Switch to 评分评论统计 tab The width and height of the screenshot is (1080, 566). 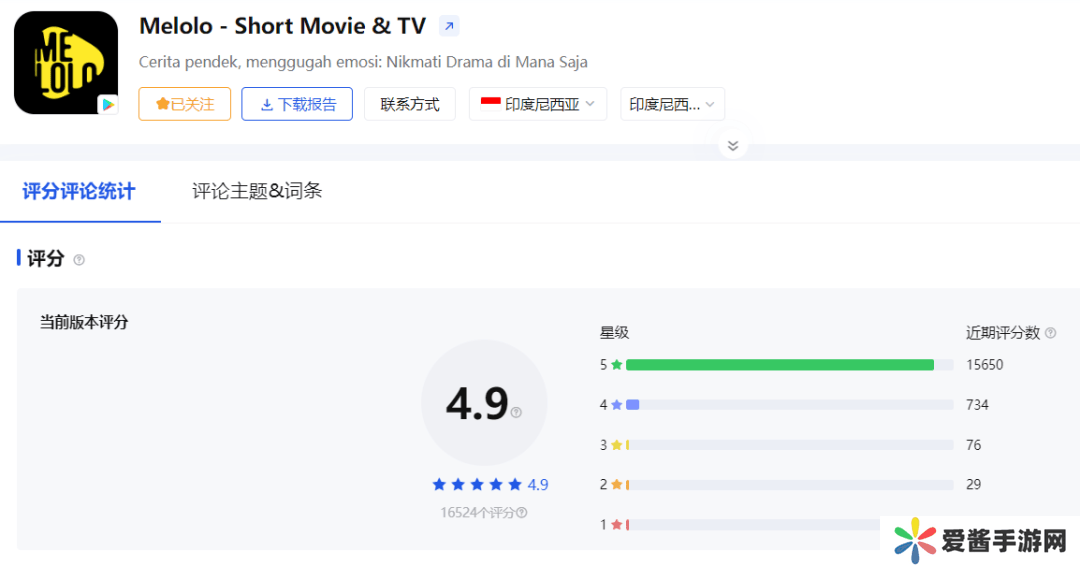coord(79,191)
